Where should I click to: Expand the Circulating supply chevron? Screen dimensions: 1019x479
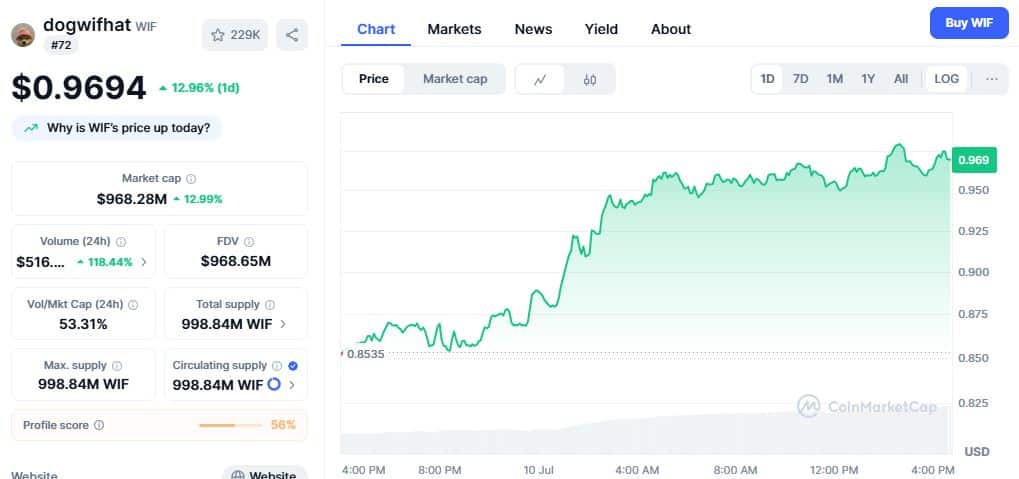coord(292,385)
